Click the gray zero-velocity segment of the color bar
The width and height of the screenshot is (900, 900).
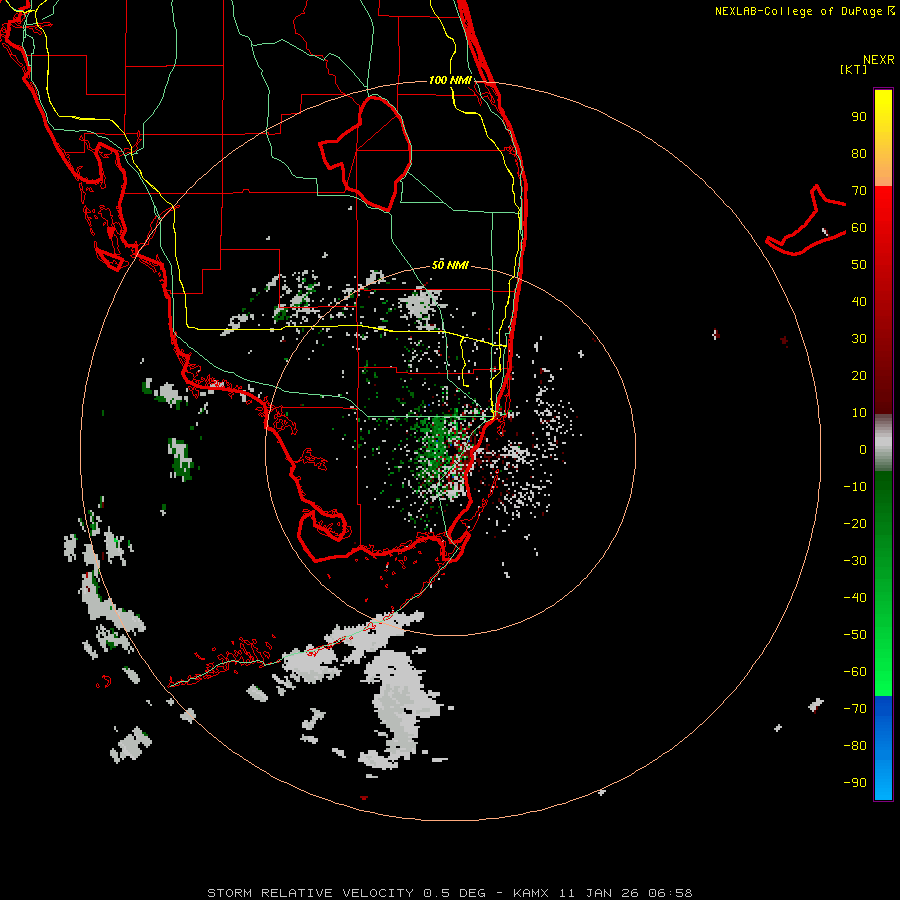pos(883,443)
